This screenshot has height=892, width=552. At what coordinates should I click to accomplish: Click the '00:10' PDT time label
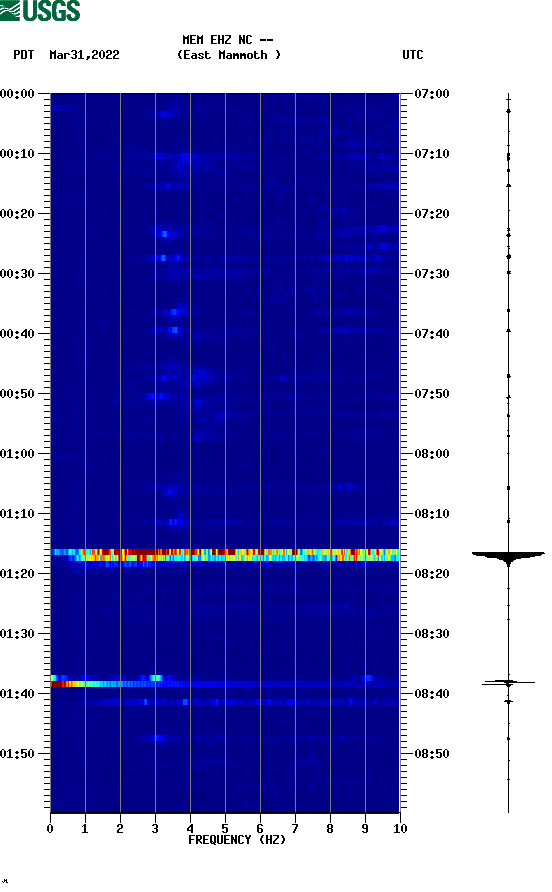click(x=18, y=154)
